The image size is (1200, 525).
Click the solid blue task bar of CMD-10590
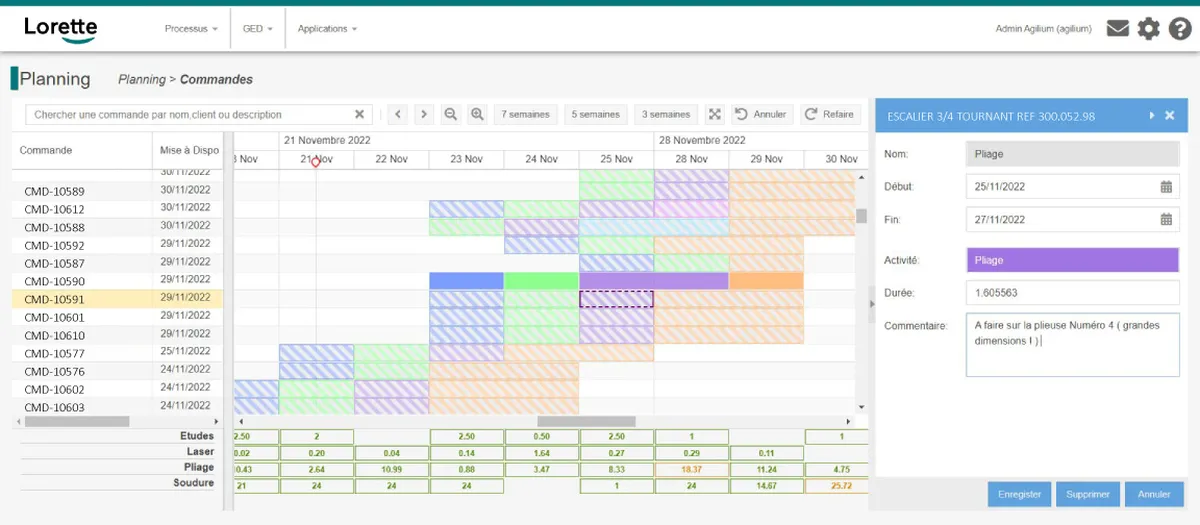click(466, 281)
